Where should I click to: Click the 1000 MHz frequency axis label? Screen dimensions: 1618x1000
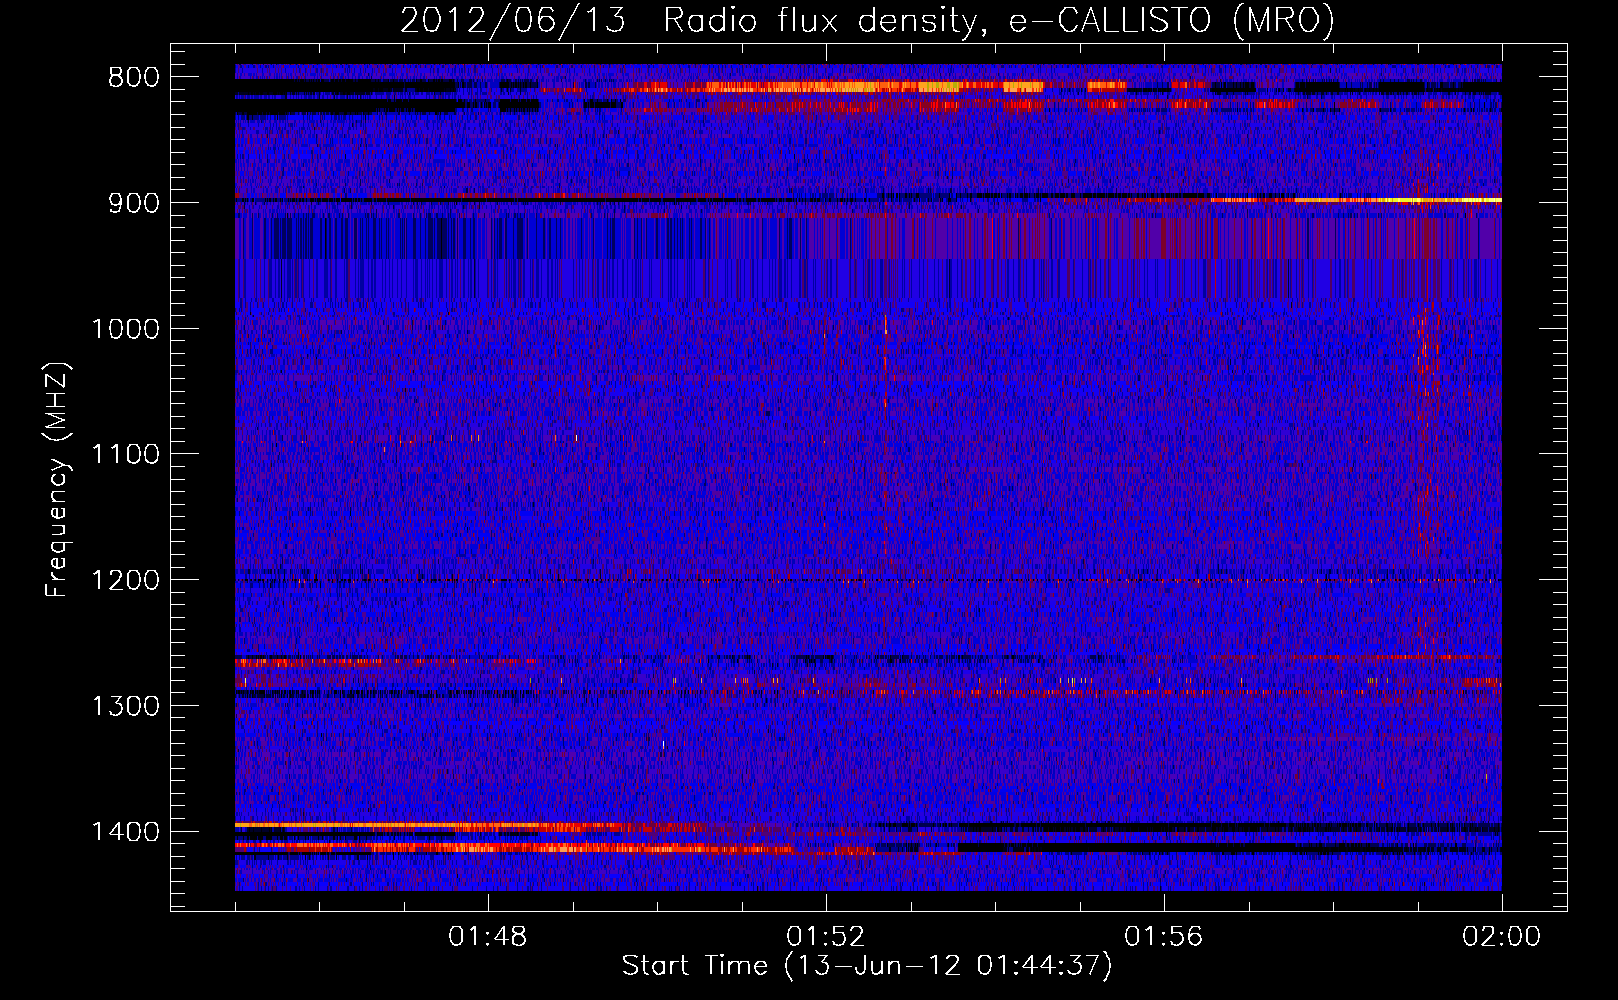(125, 329)
